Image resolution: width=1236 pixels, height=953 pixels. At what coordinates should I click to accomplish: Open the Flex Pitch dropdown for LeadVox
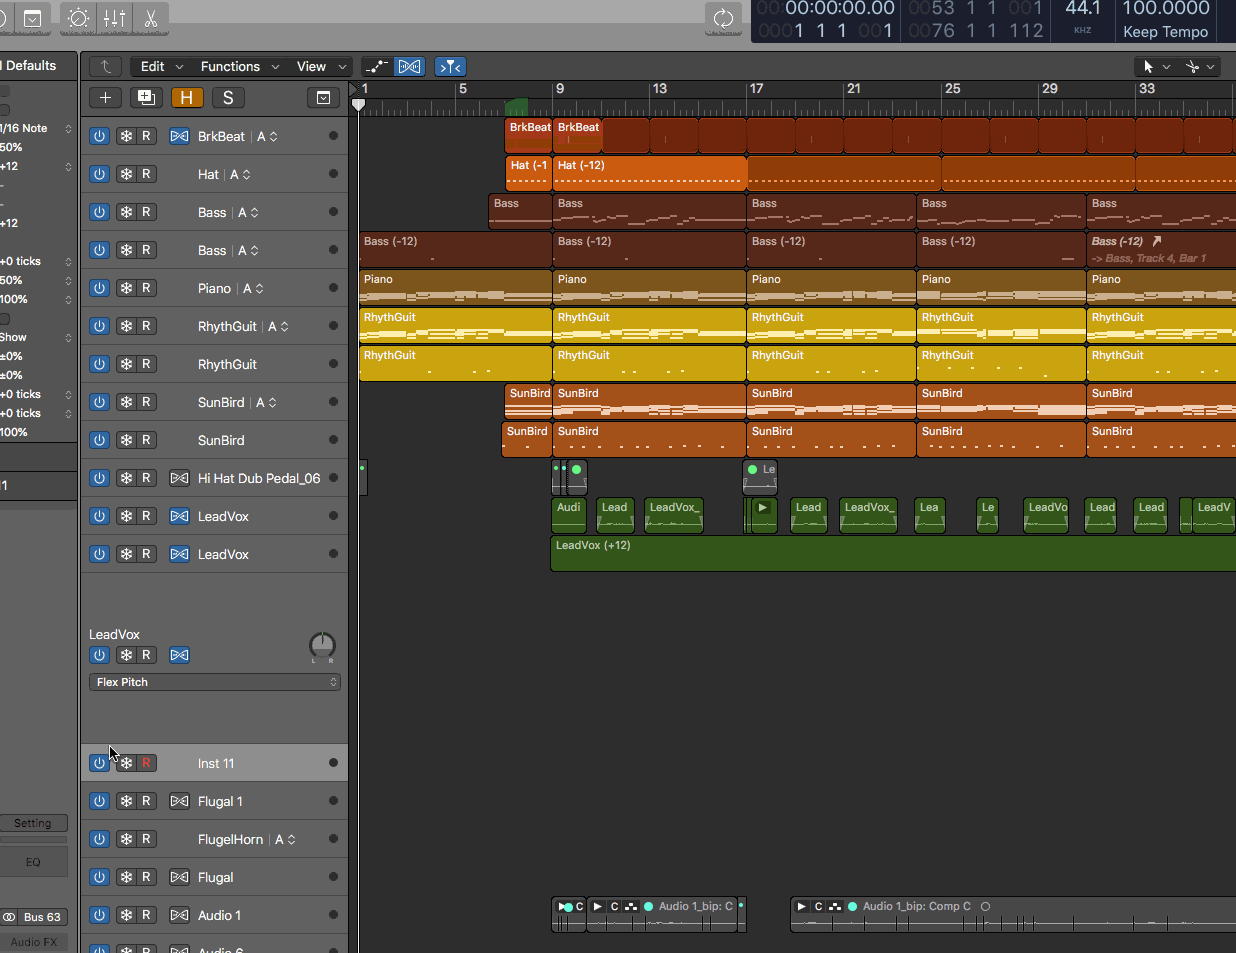(214, 681)
